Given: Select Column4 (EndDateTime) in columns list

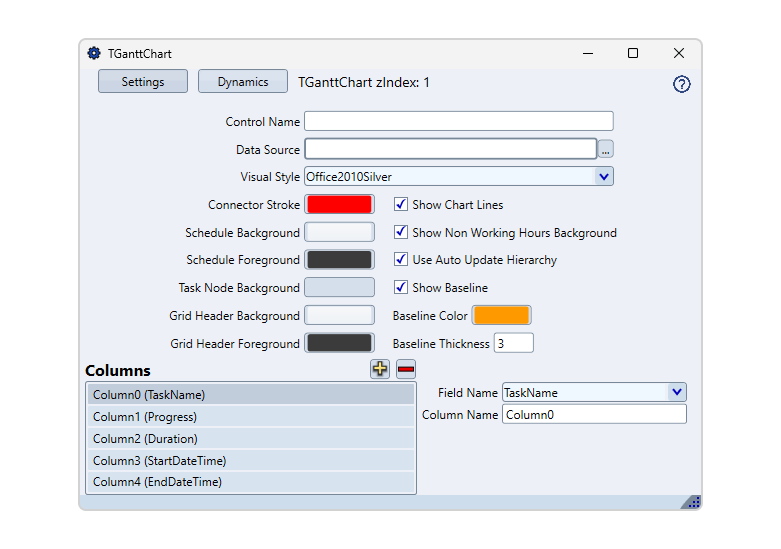Looking at the screenshot, I should point(251,482).
